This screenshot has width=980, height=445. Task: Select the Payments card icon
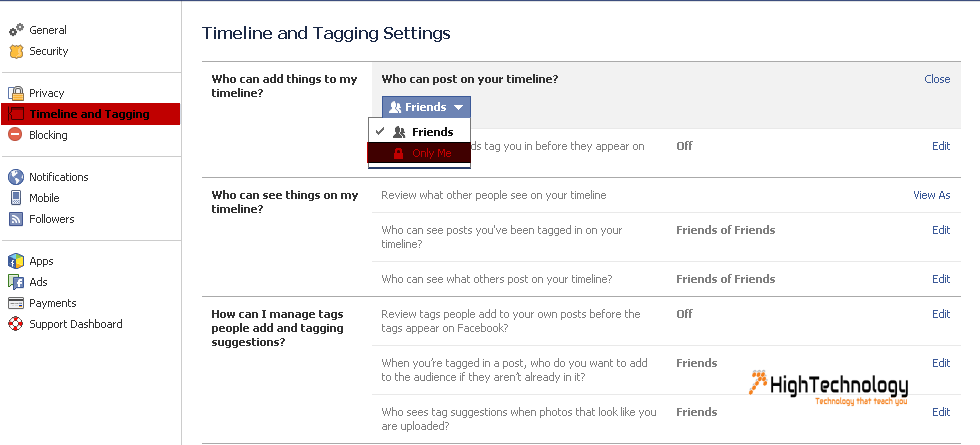coord(16,303)
